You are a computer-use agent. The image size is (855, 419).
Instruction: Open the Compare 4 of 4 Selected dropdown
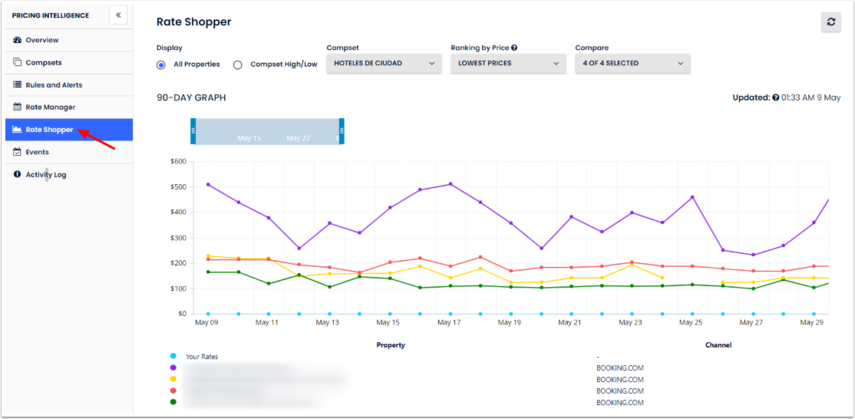pos(632,64)
